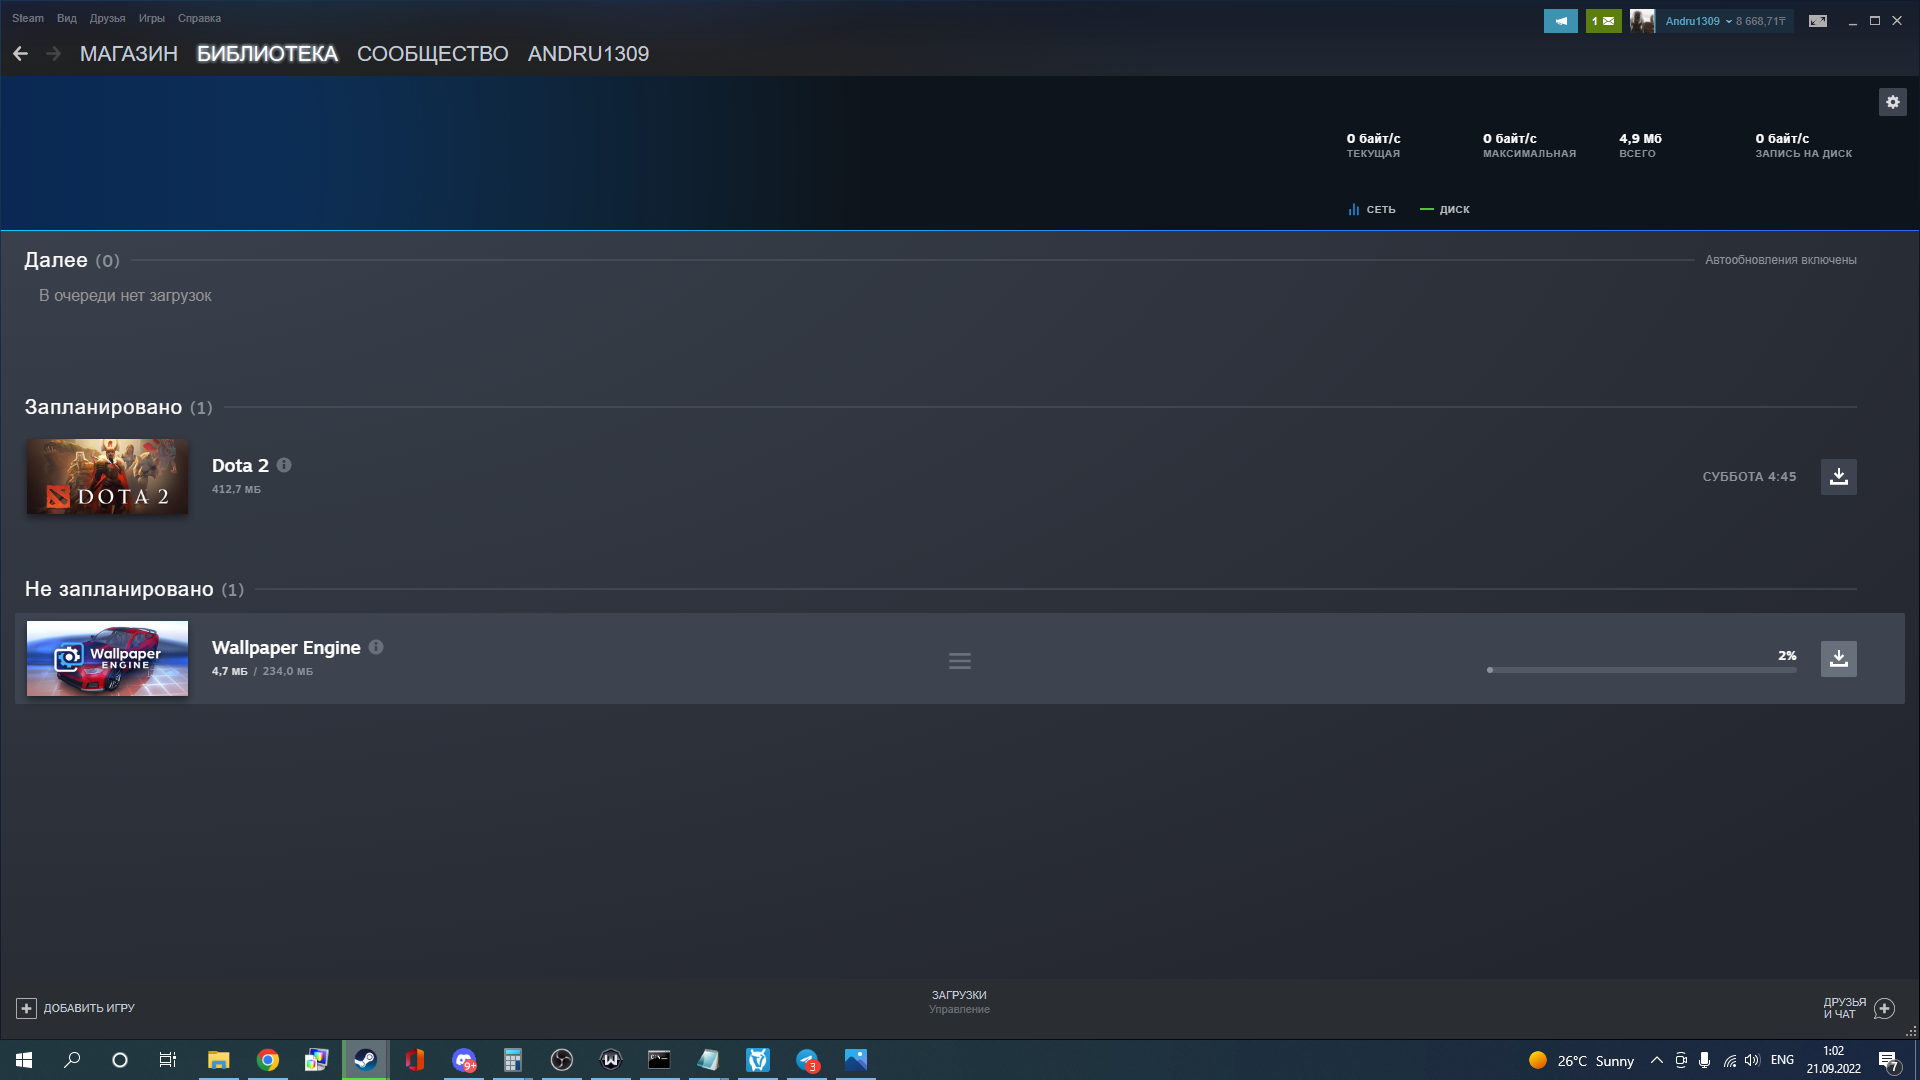Click Wallpaper Engine 2% progress bar
The width and height of the screenshot is (1920, 1080).
[x=1641, y=670]
